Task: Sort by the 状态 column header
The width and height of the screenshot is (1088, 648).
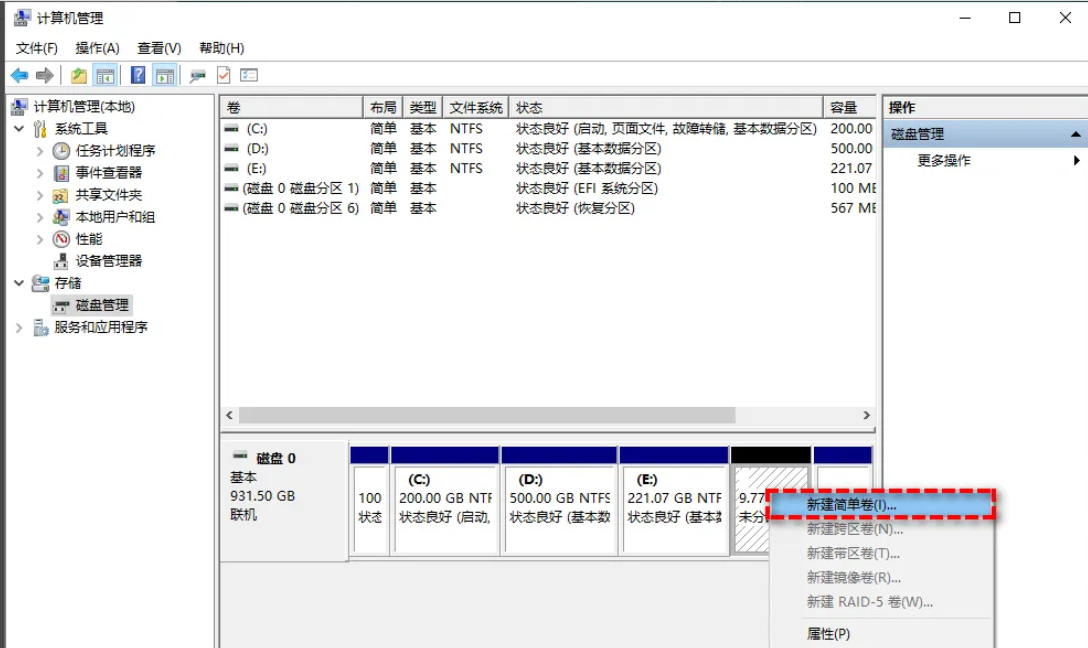Action: pyautogui.click(x=666, y=108)
